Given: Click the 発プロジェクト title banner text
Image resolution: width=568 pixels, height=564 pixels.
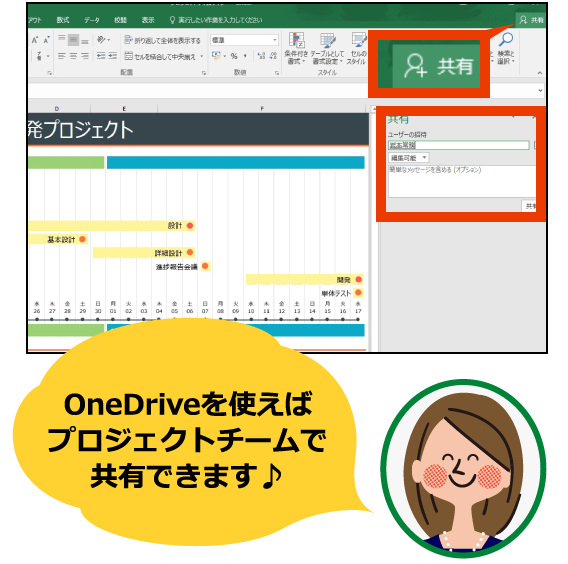Looking at the screenshot, I should click(x=80, y=130).
